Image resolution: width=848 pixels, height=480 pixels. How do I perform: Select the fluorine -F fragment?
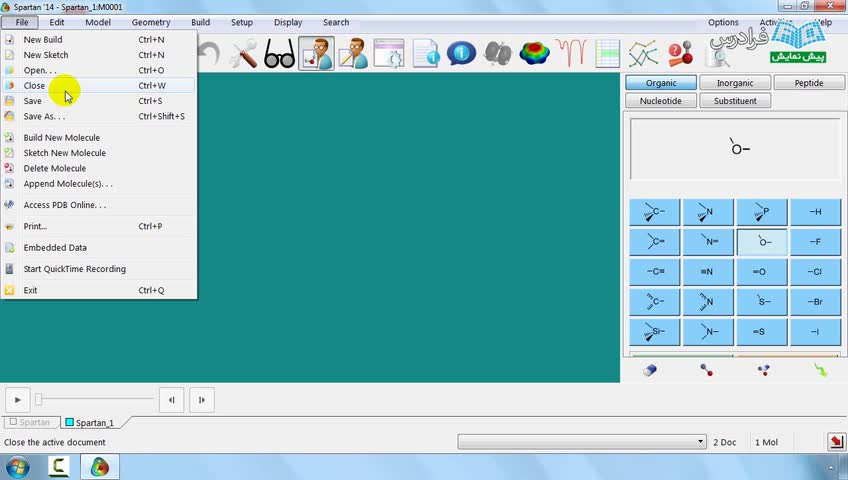[815, 242]
